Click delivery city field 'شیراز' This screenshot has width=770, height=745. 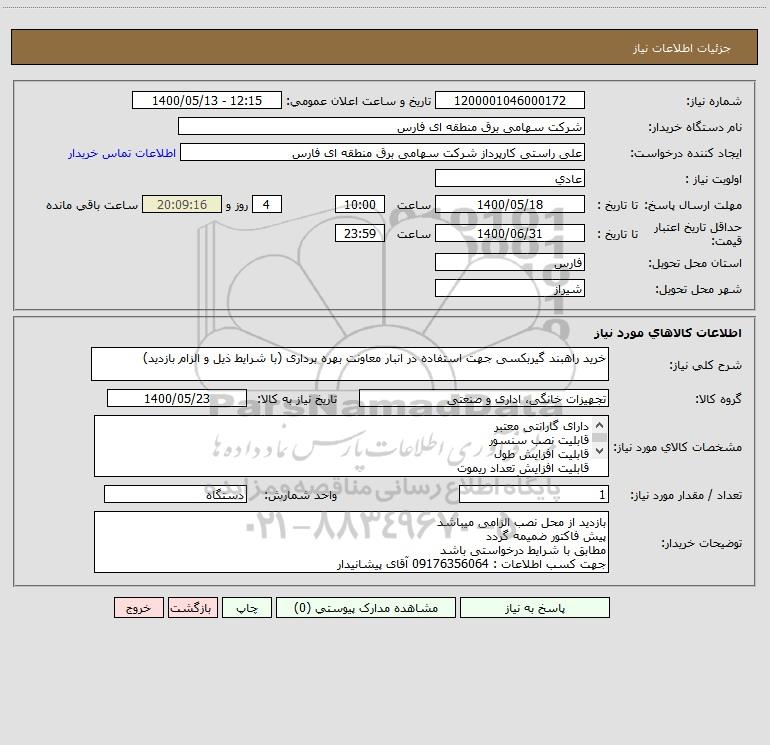click(x=510, y=288)
